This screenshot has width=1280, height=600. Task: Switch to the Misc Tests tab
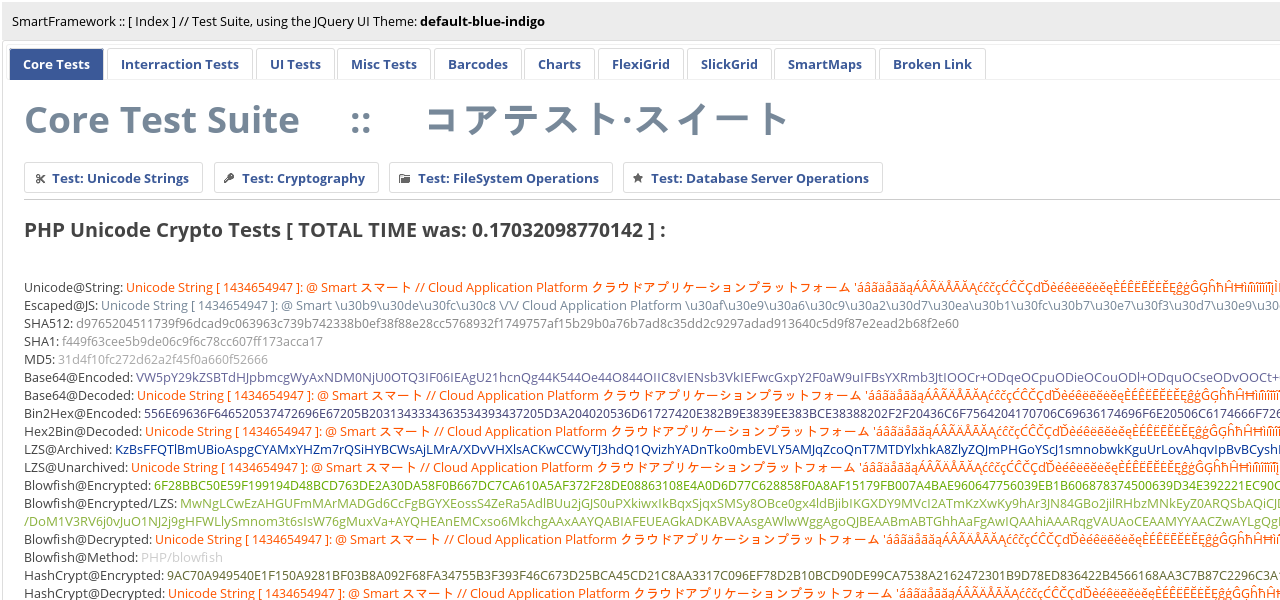[383, 63]
